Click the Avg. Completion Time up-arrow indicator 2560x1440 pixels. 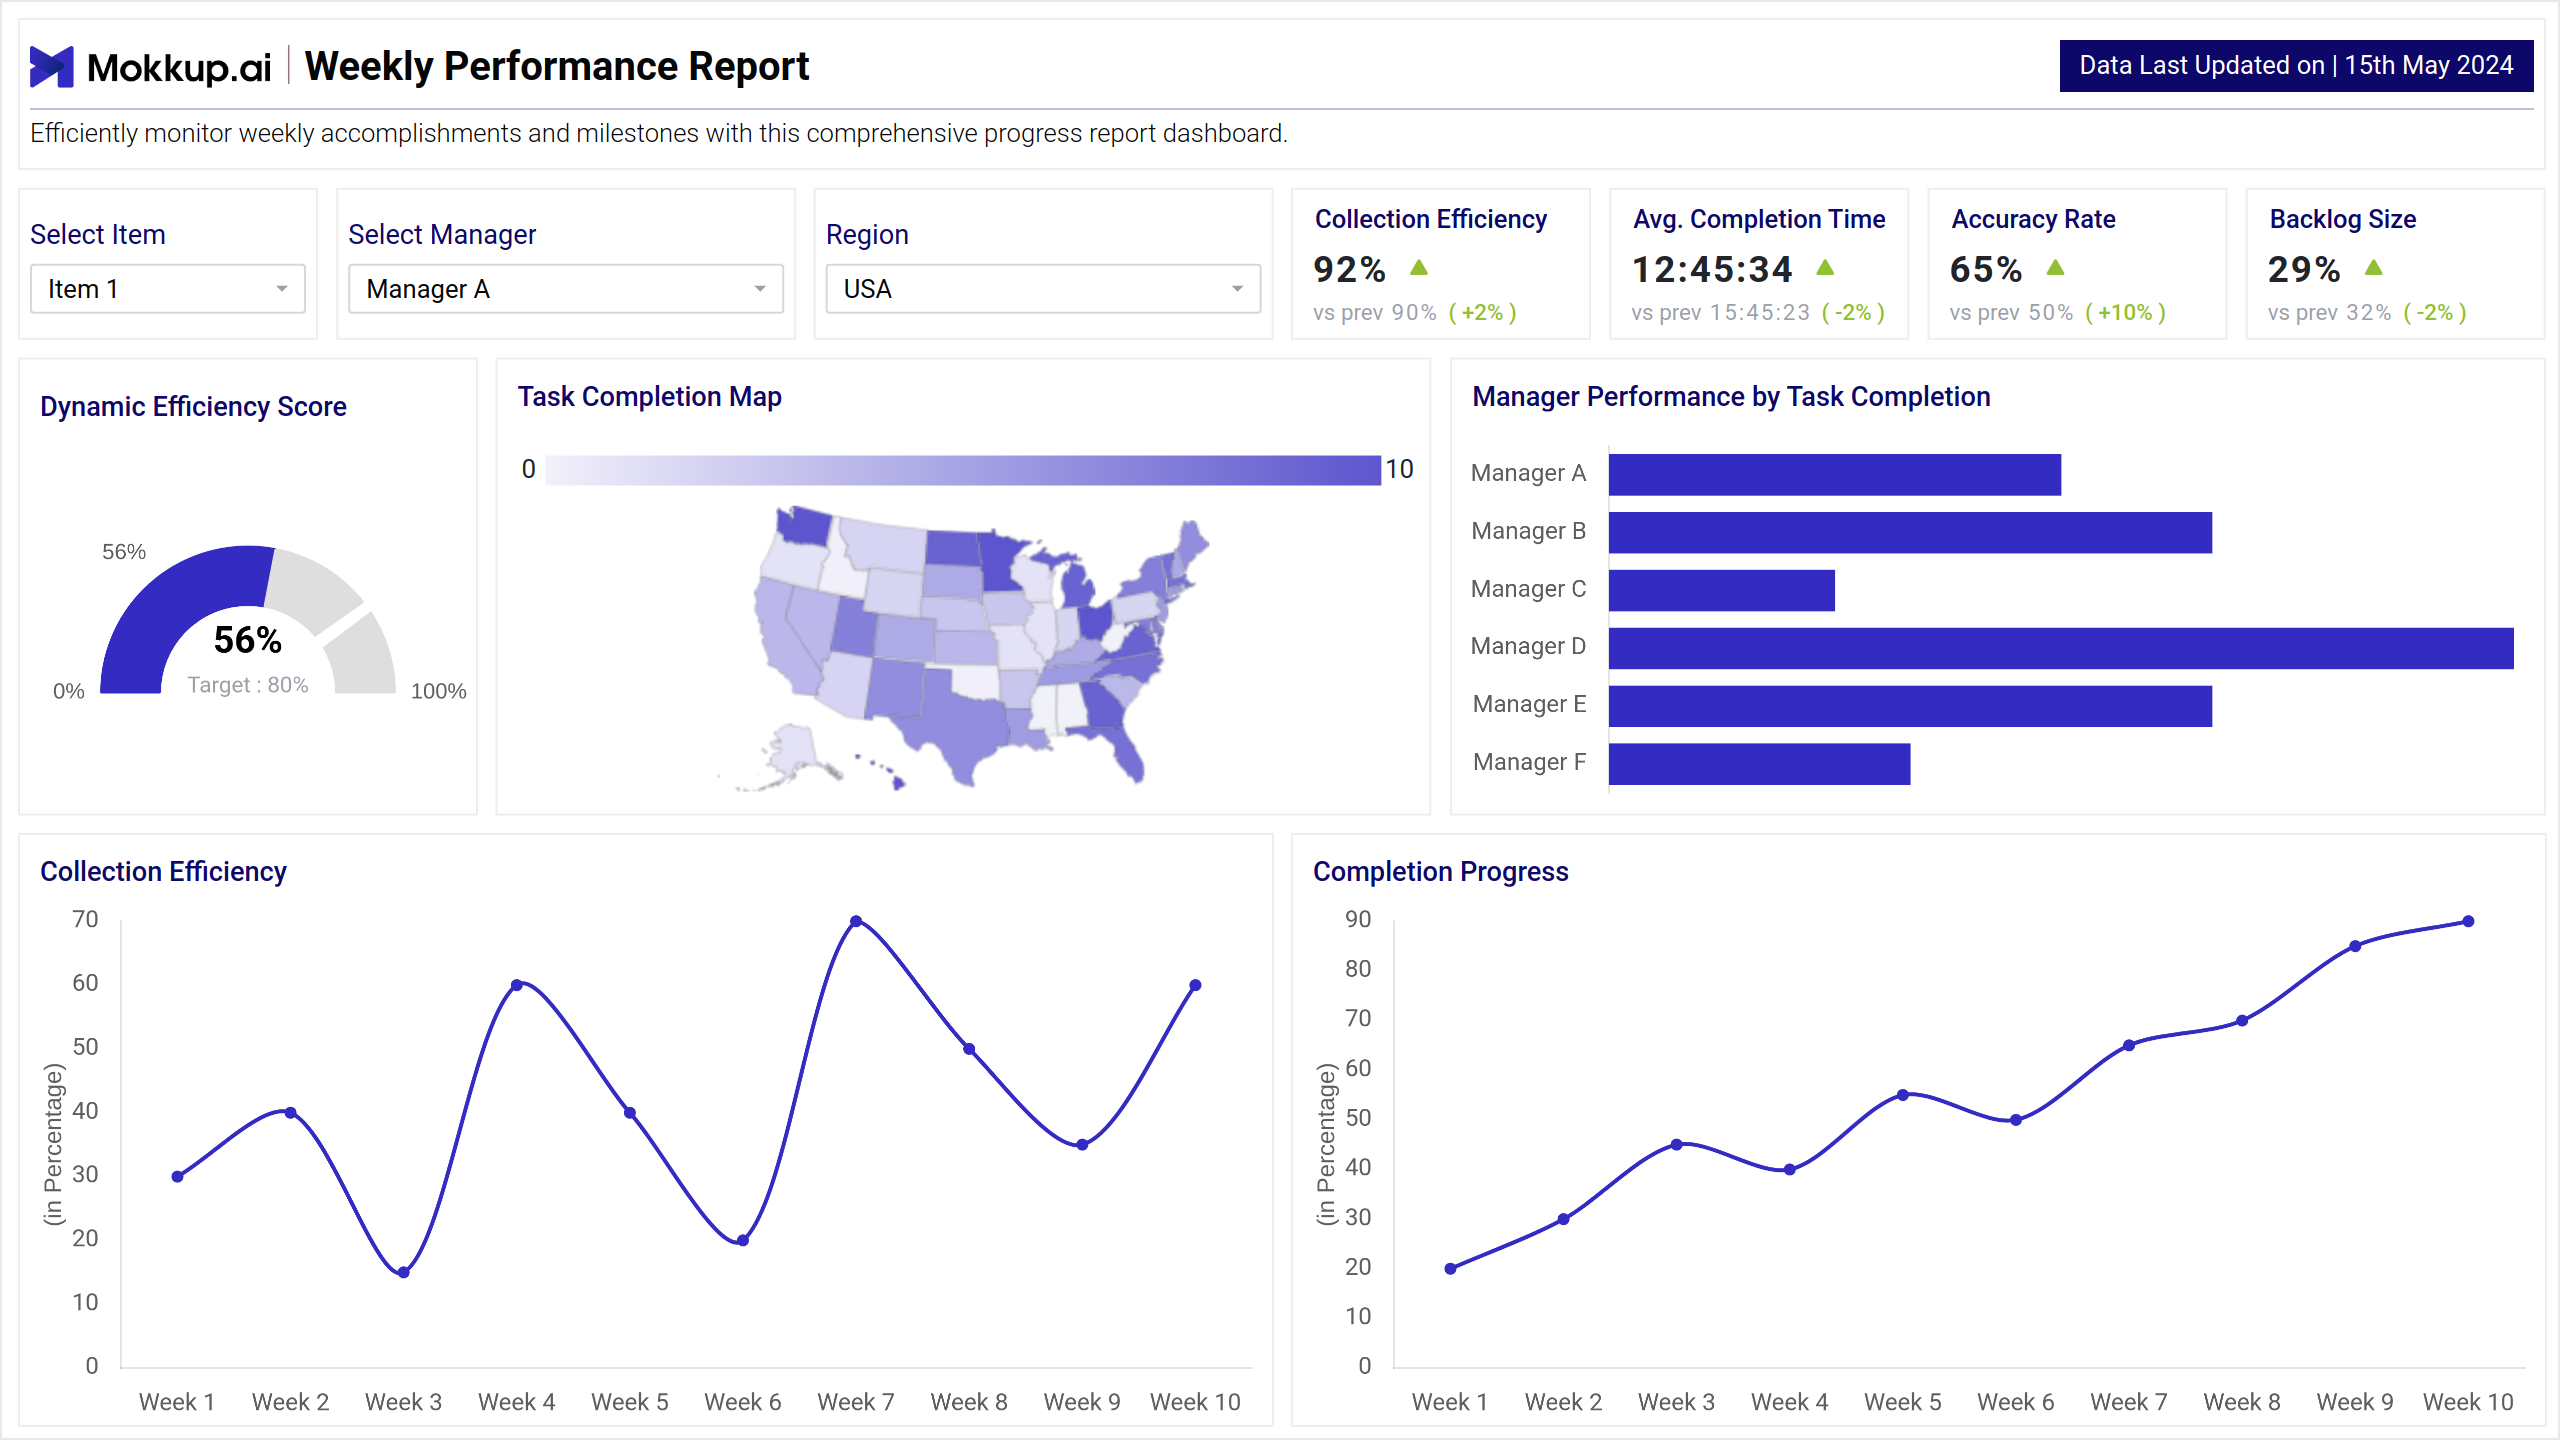click(x=1825, y=268)
